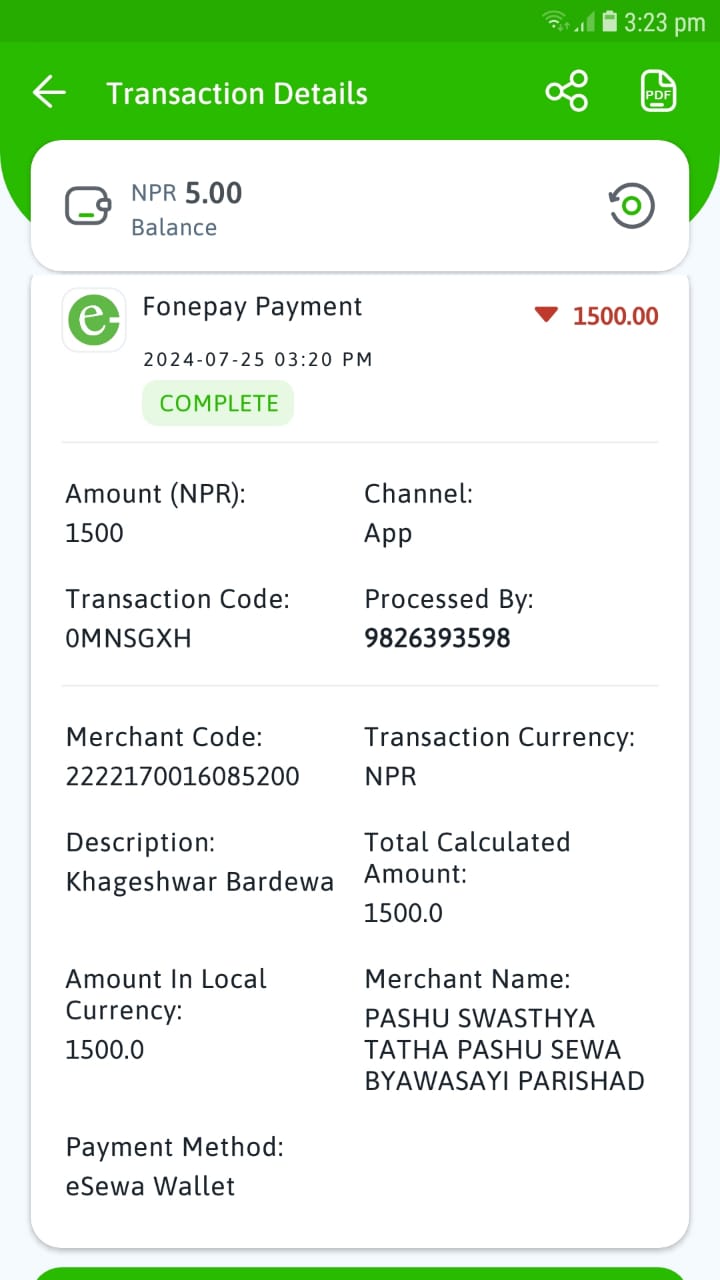Tap the red 1500.00 amount

click(615, 317)
